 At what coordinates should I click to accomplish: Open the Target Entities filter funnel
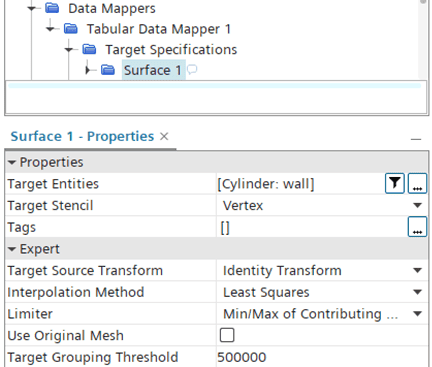tap(395, 183)
